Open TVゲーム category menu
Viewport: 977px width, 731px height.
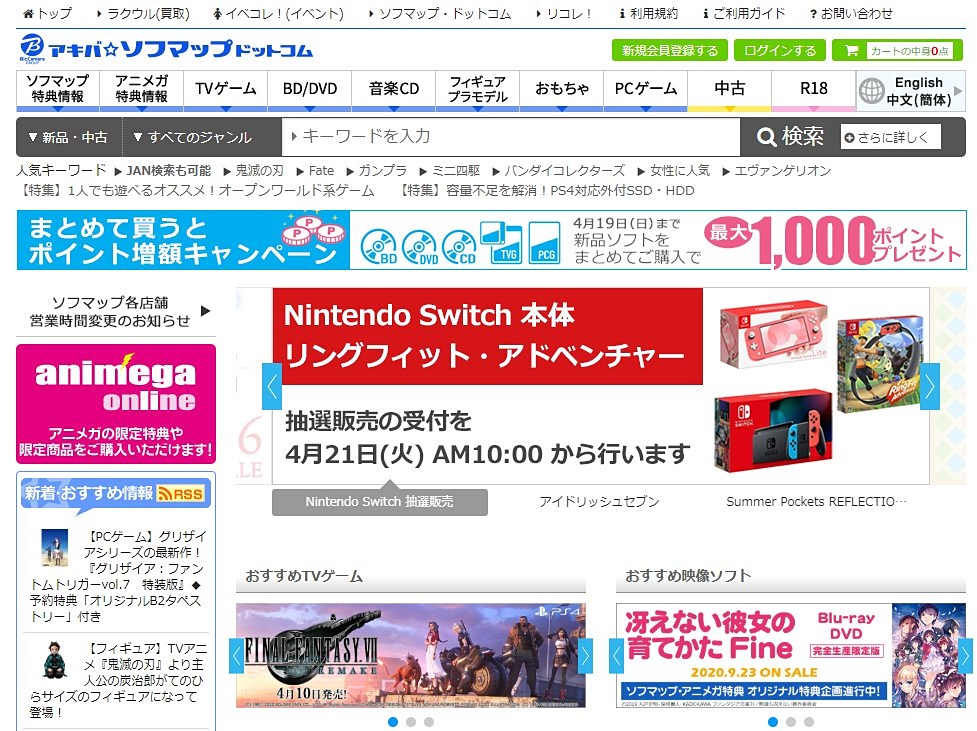[x=226, y=89]
